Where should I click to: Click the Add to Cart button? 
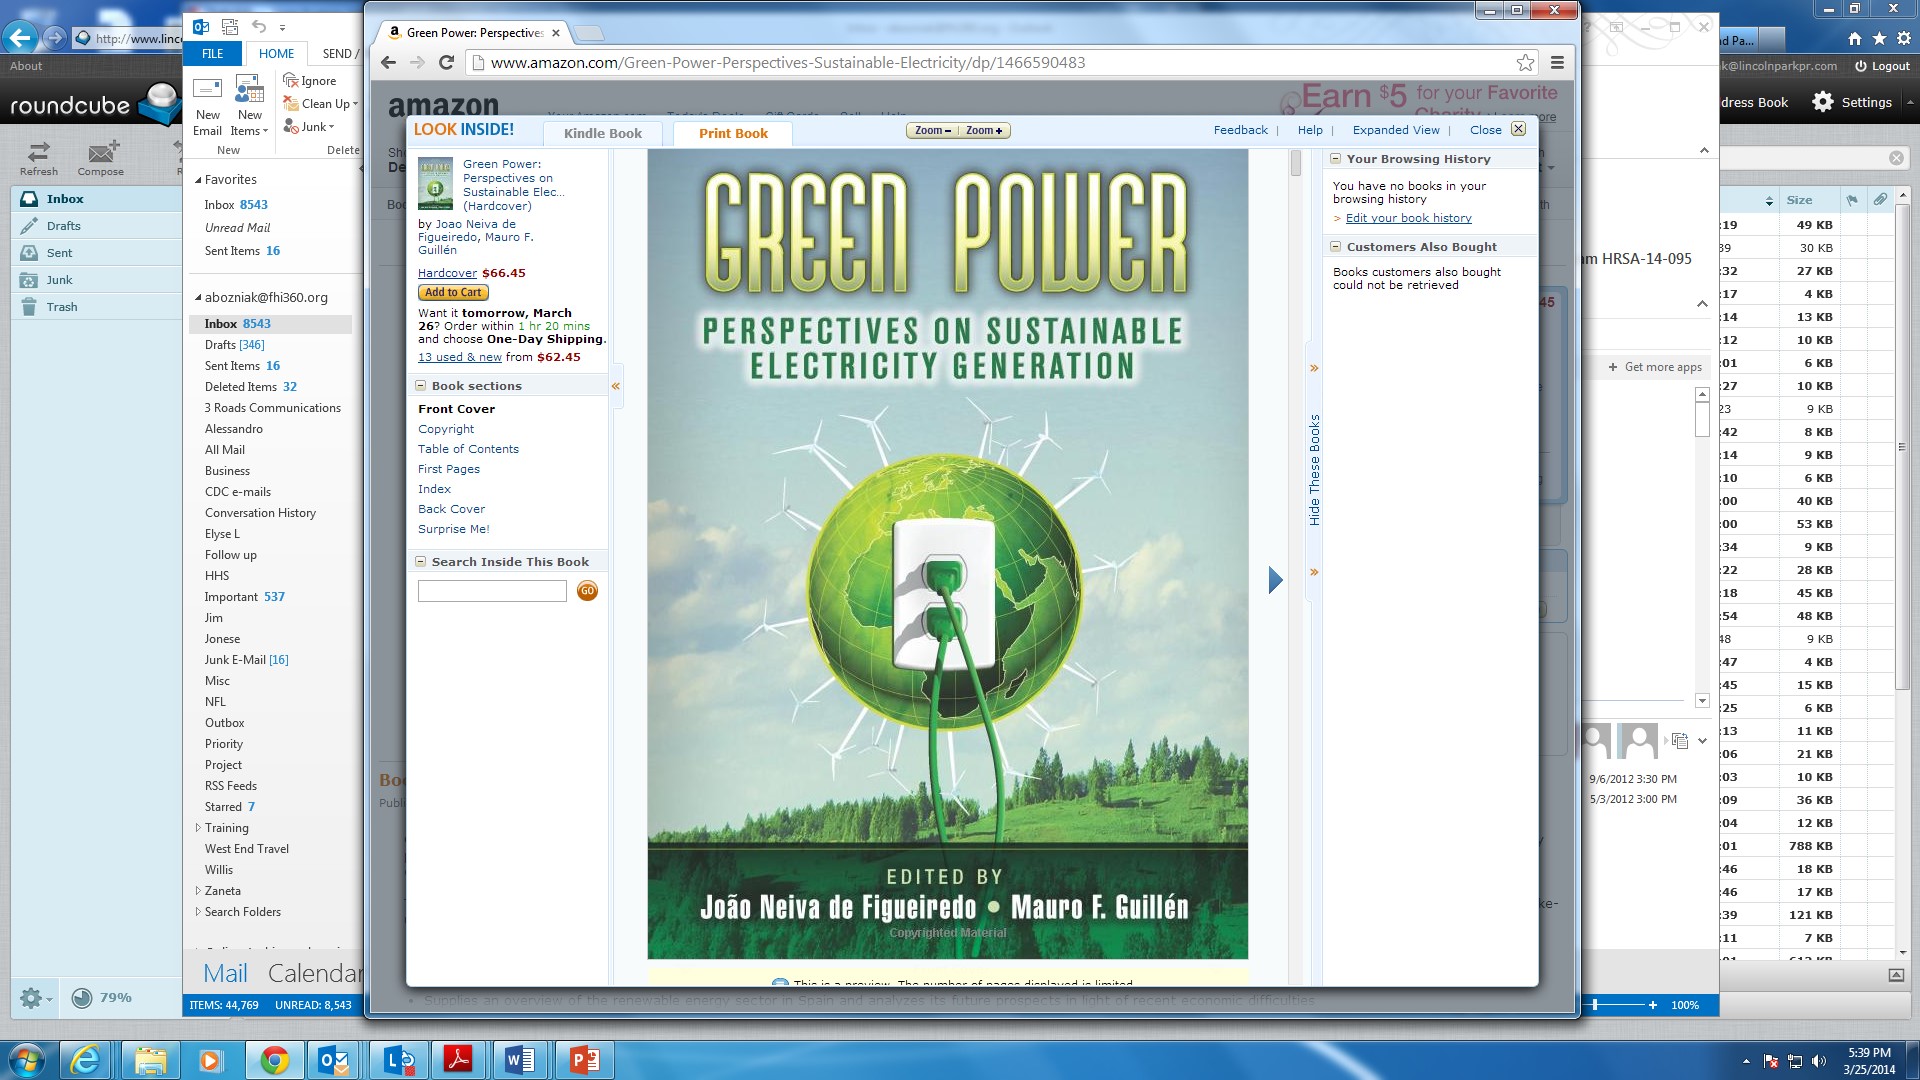pos(453,293)
